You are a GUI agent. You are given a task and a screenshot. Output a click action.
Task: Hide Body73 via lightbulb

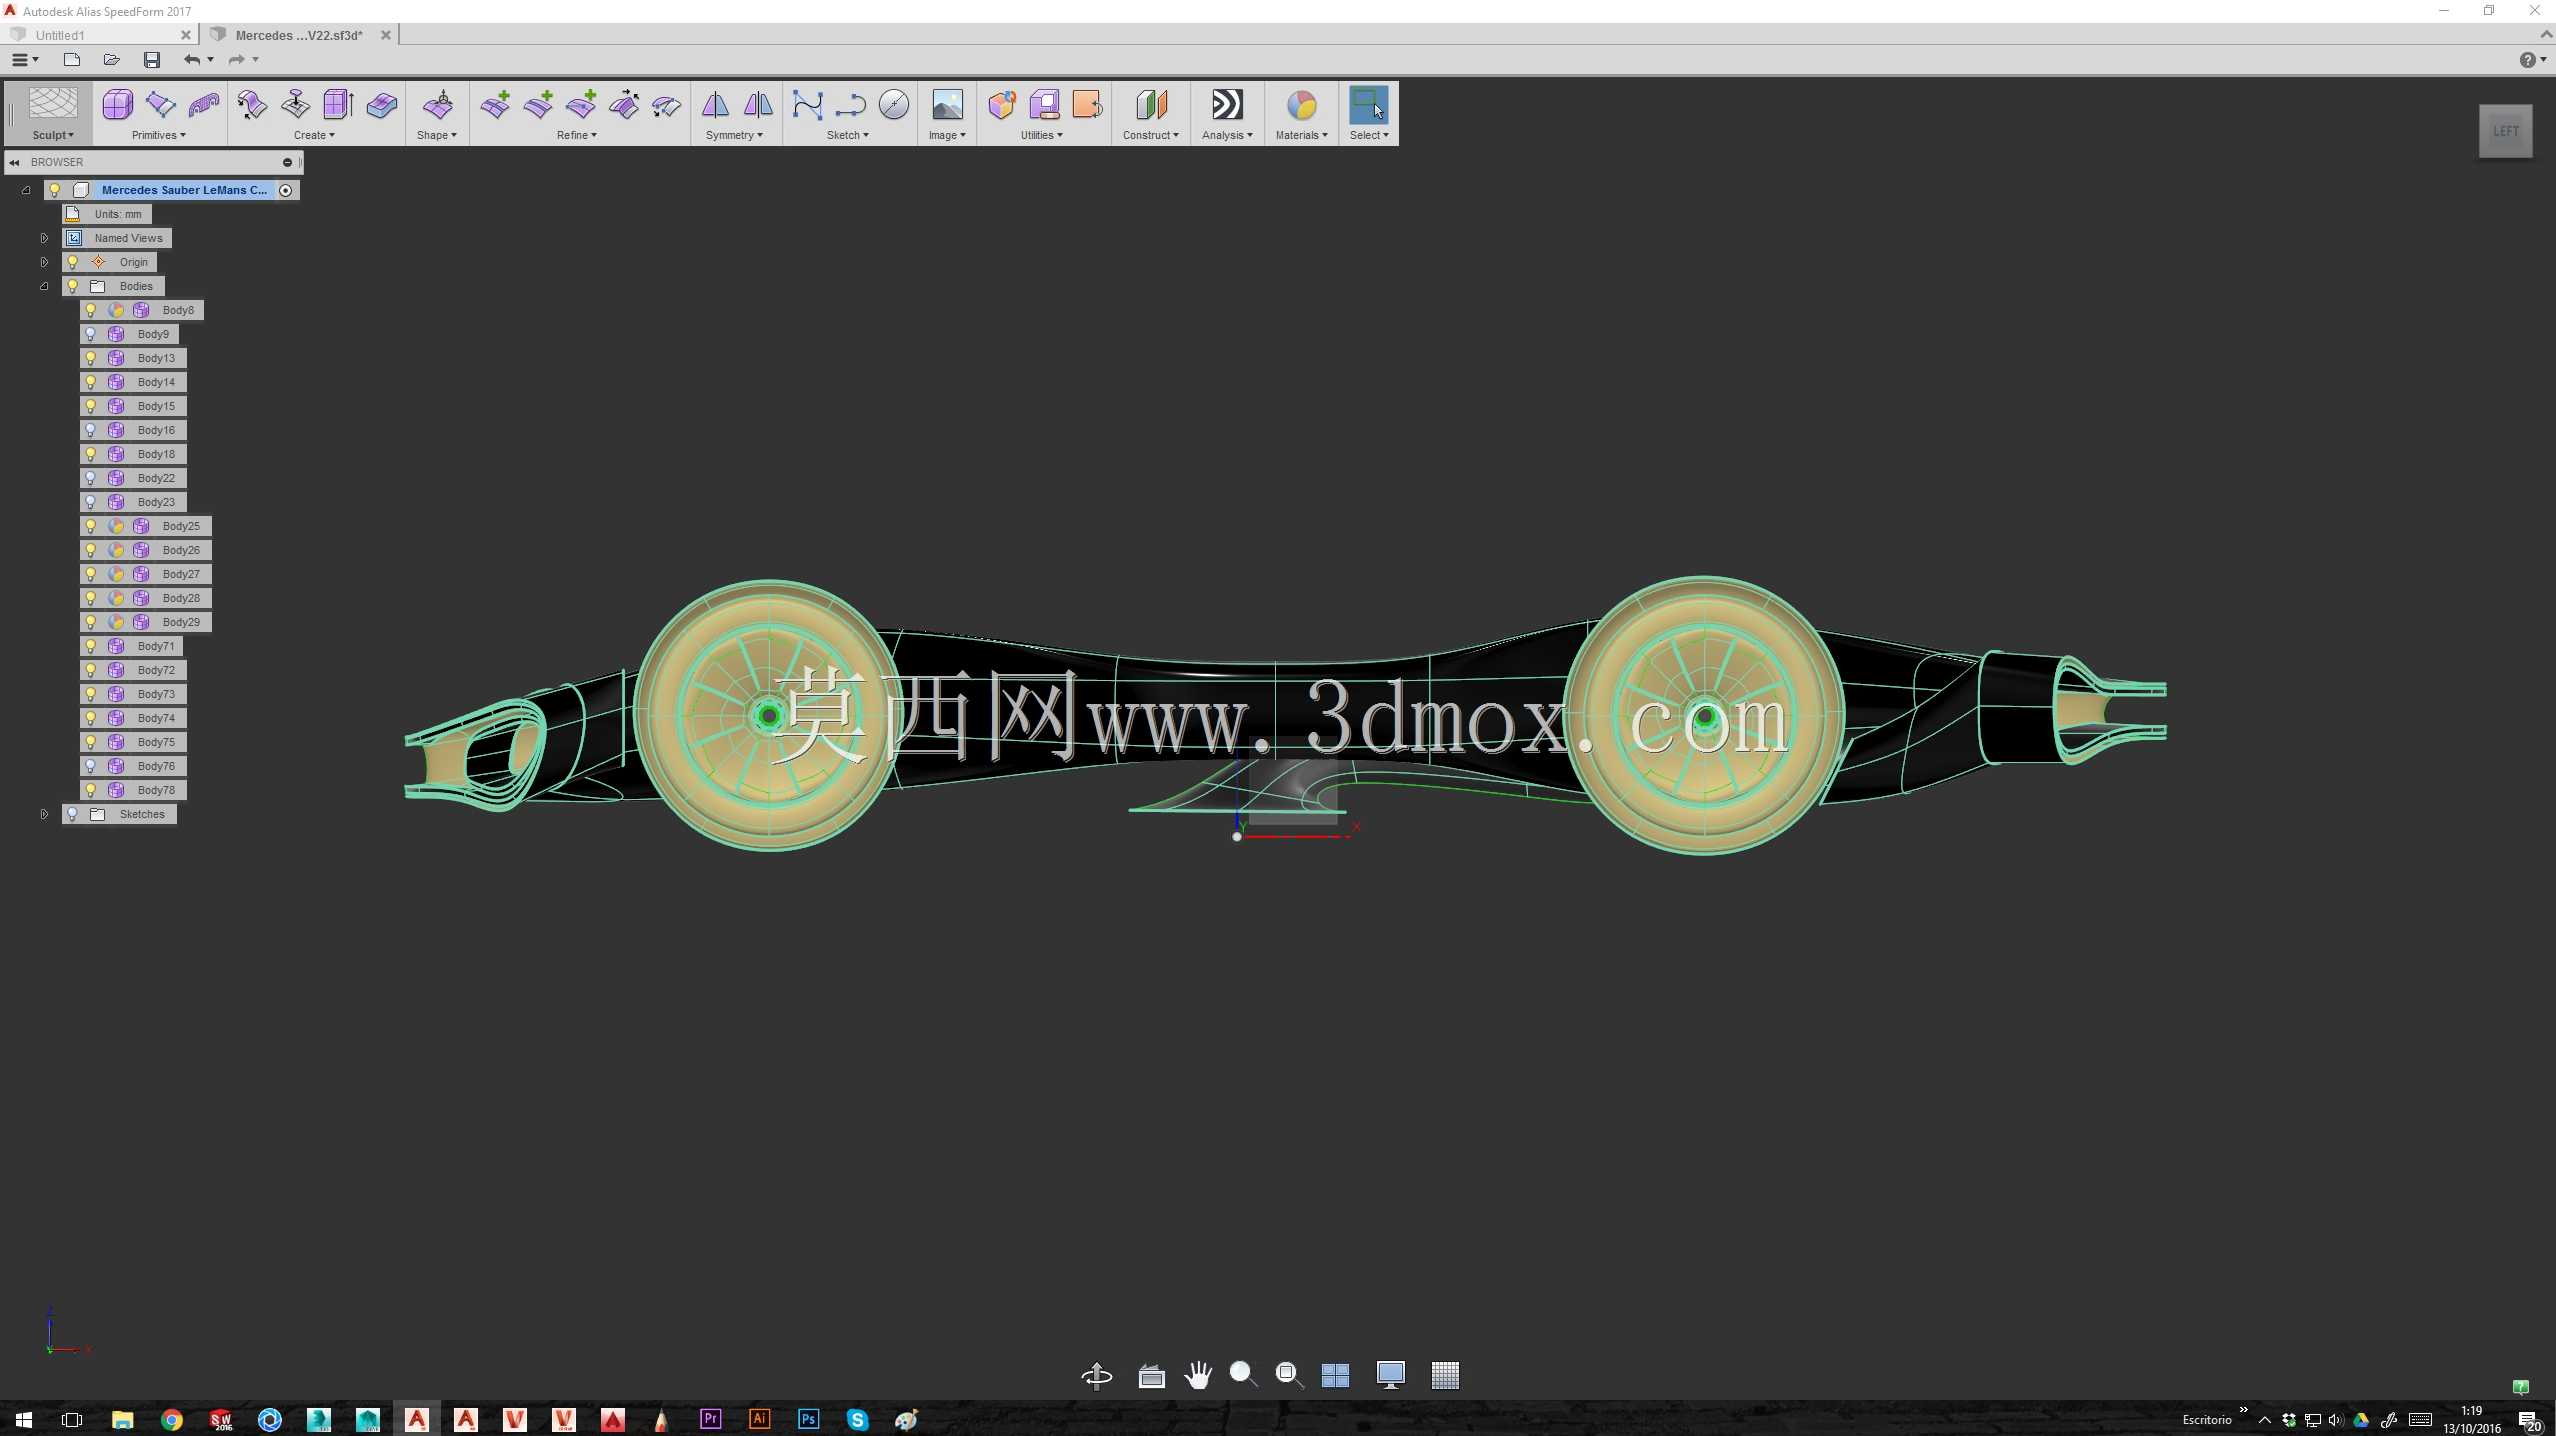[91, 694]
